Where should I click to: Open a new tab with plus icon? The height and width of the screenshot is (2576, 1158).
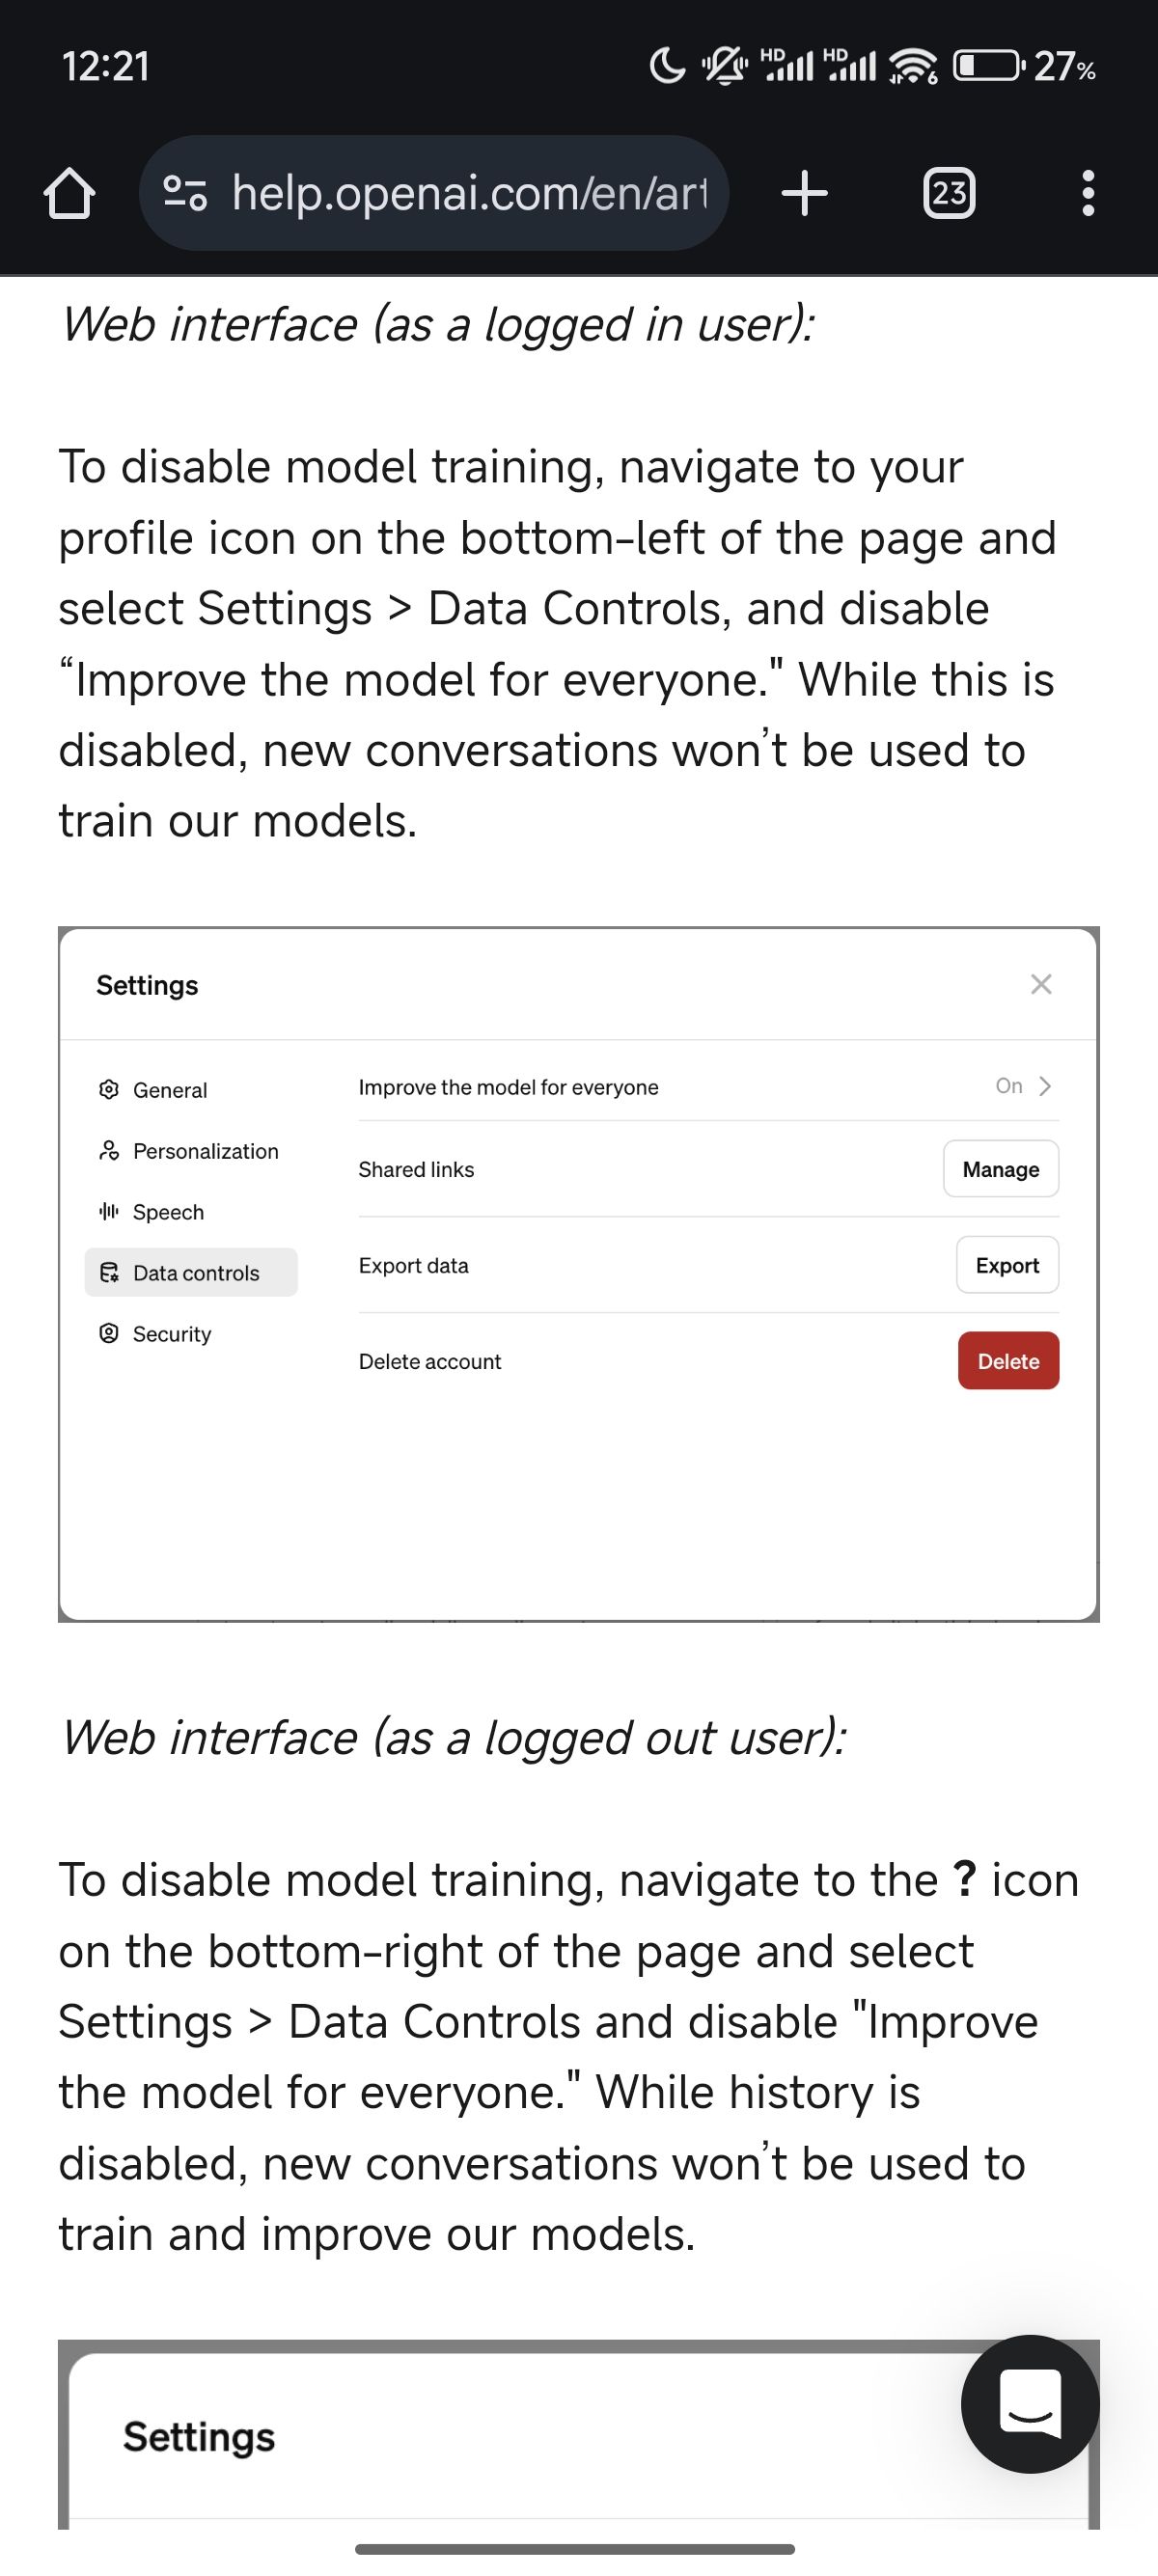[x=804, y=192]
